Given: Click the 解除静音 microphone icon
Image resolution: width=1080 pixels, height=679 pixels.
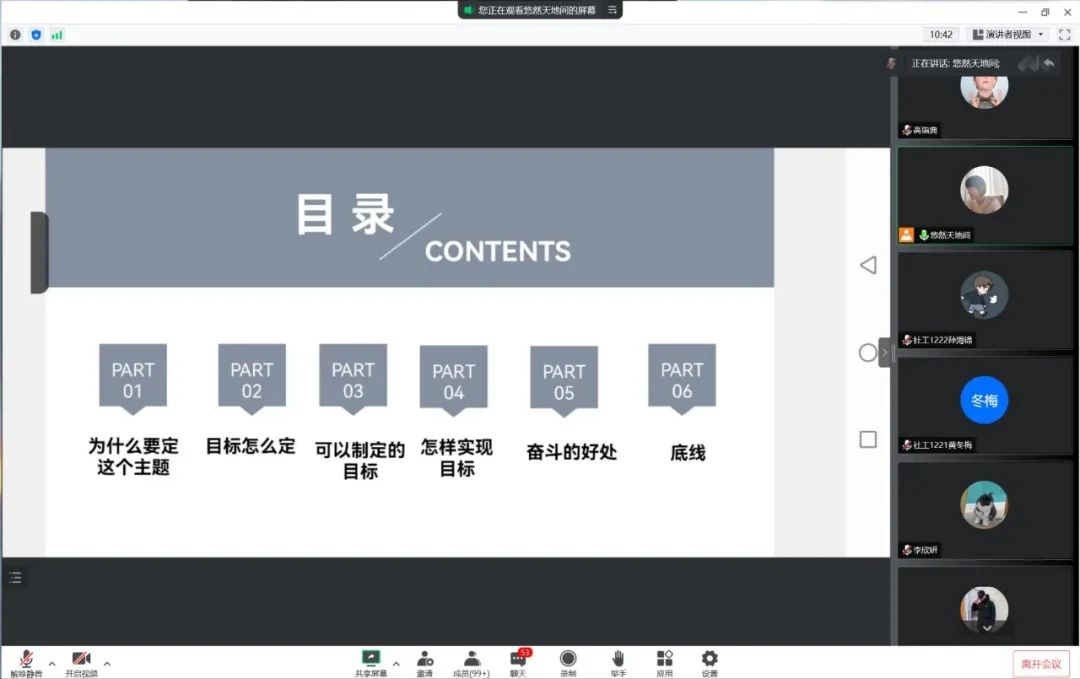Looking at the screenshot, I should 26,659.
